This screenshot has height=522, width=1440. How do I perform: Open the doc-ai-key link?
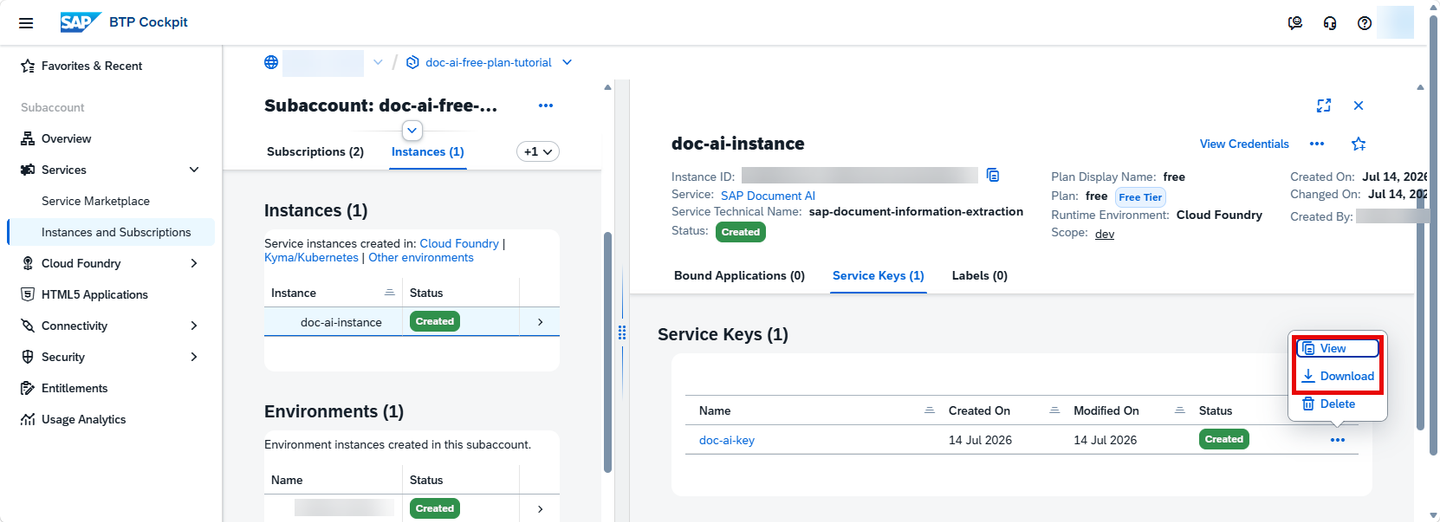(727, 440)
